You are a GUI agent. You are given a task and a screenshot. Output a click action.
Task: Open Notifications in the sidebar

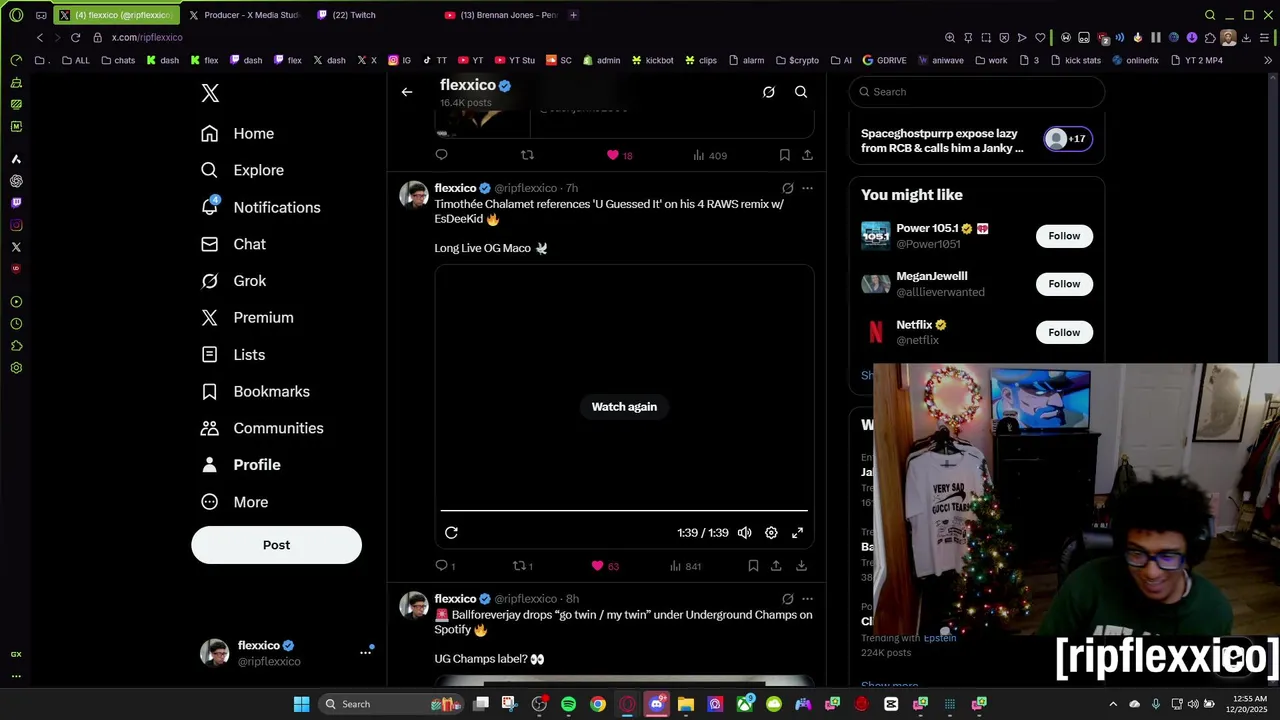(x=261, y=207)
